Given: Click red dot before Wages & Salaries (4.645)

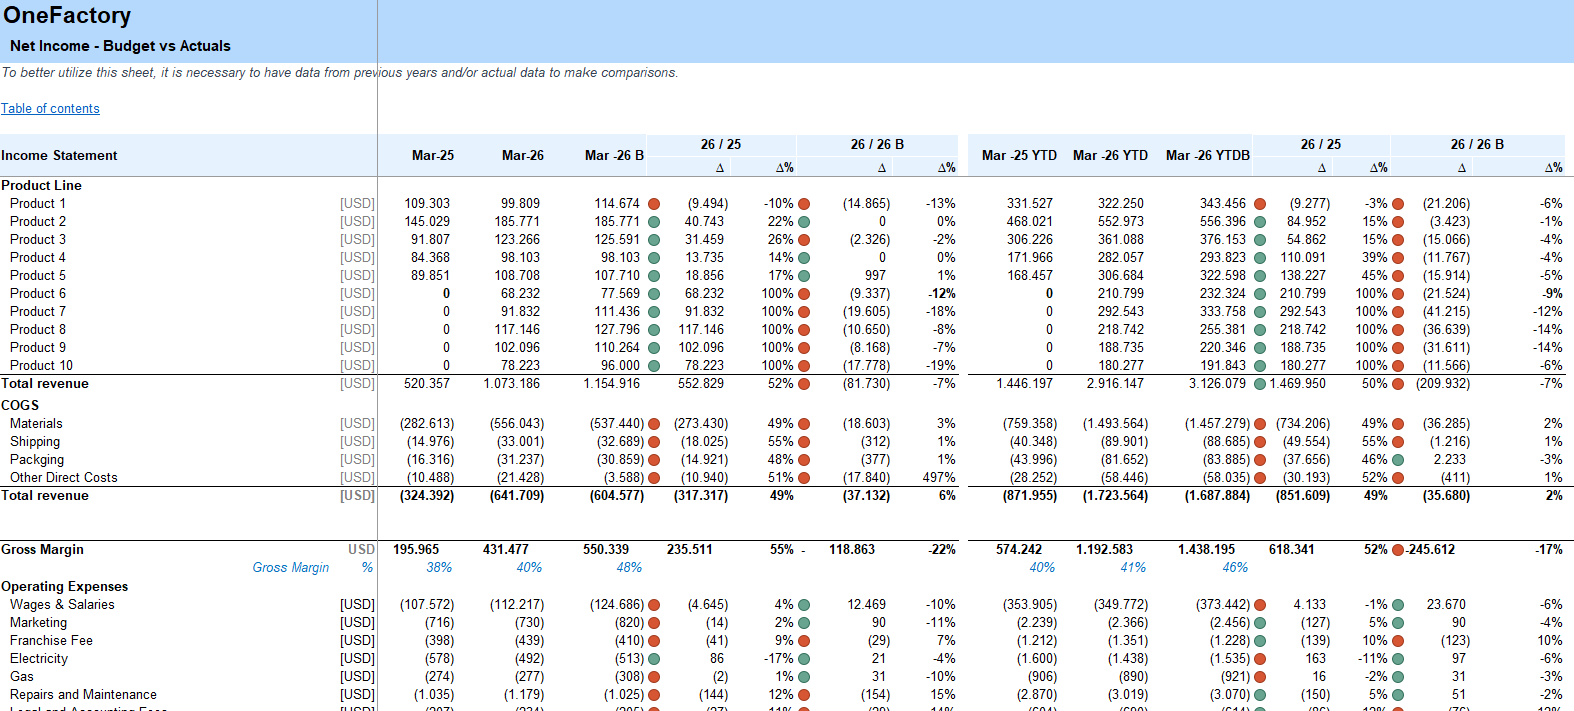Looking at the screenshot, I should tap(654, 605).
